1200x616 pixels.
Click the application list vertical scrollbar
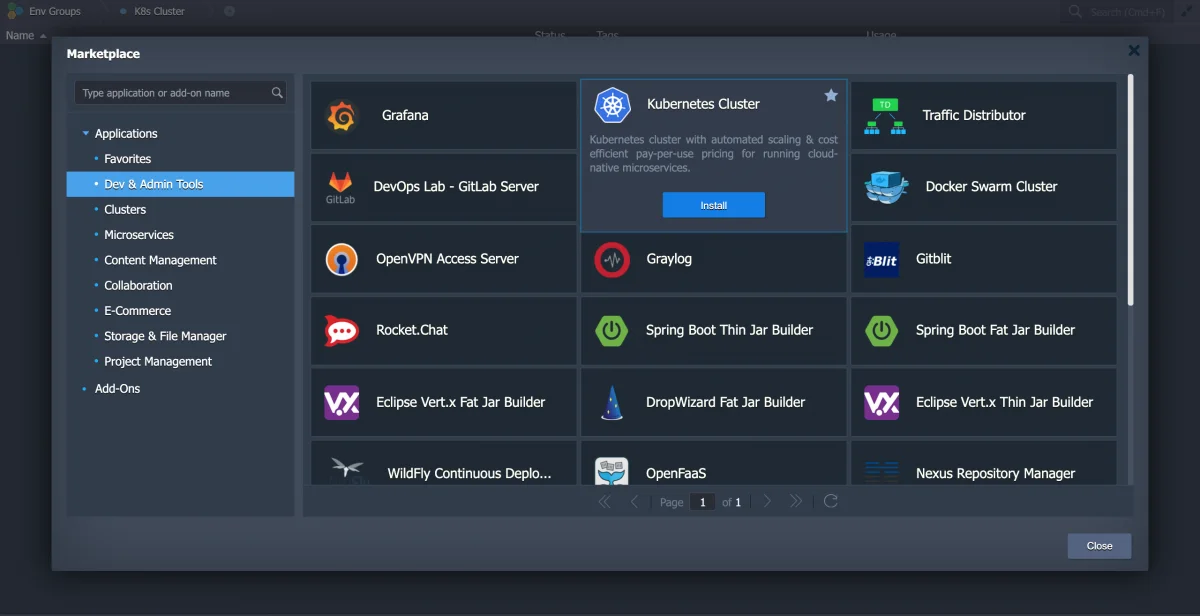coord(1131,190)
